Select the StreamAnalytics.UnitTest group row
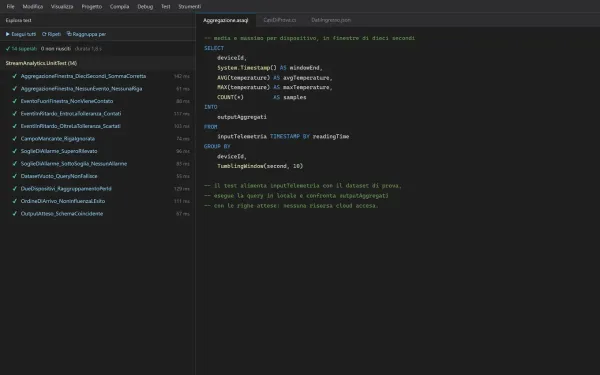The width and height of the screenshot is (600, 375). pyautogui.click(x=98, y=63)
